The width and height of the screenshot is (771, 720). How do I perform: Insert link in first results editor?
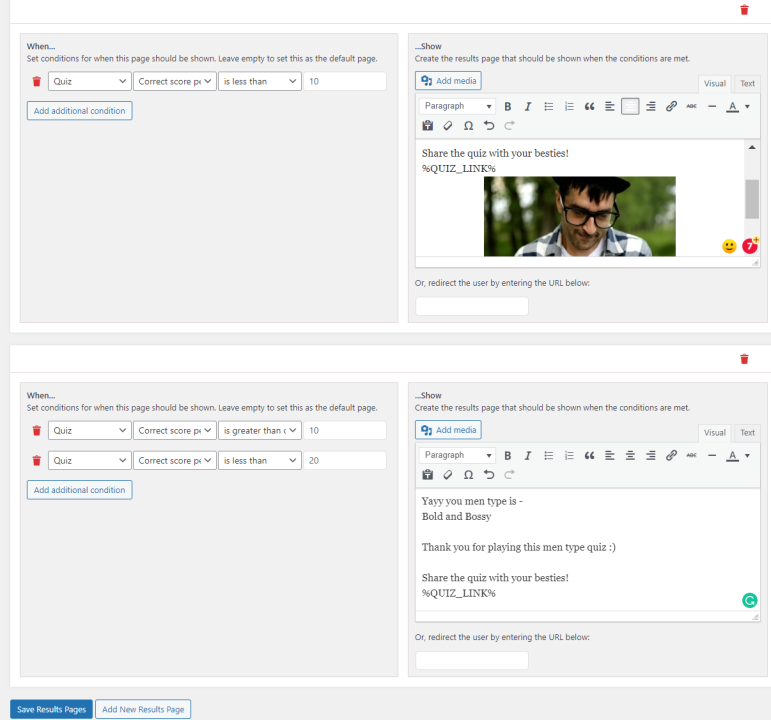click(671, 106)
